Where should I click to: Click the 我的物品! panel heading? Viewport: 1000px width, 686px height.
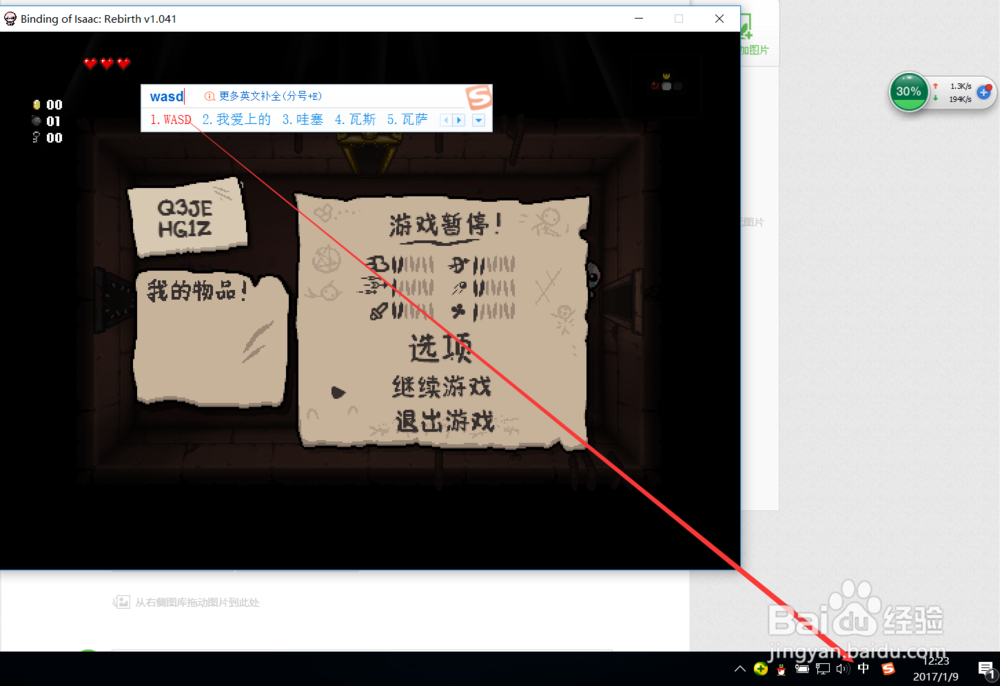click(x=196, y=291)
